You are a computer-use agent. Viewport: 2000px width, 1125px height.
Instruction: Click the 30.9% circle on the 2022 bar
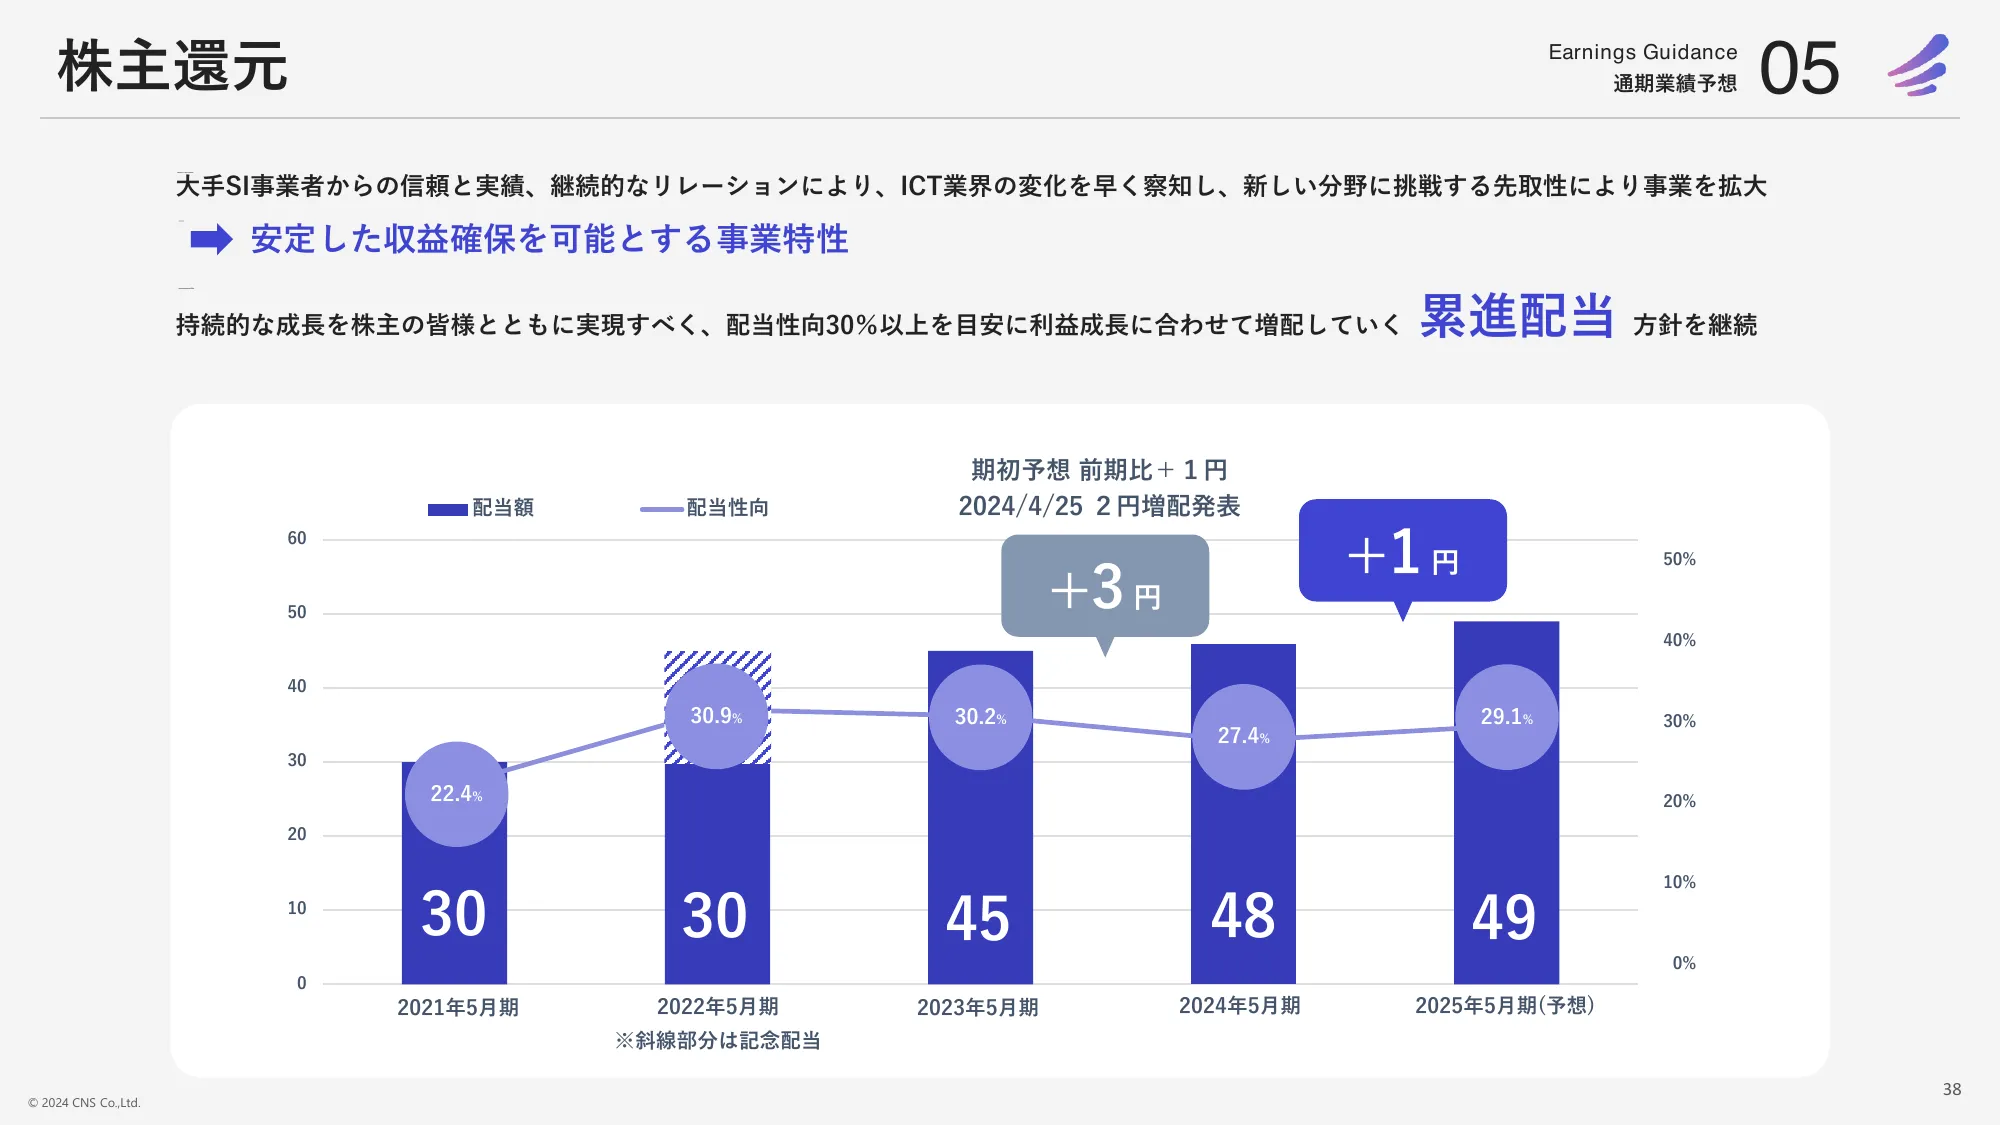pos(716,715)
